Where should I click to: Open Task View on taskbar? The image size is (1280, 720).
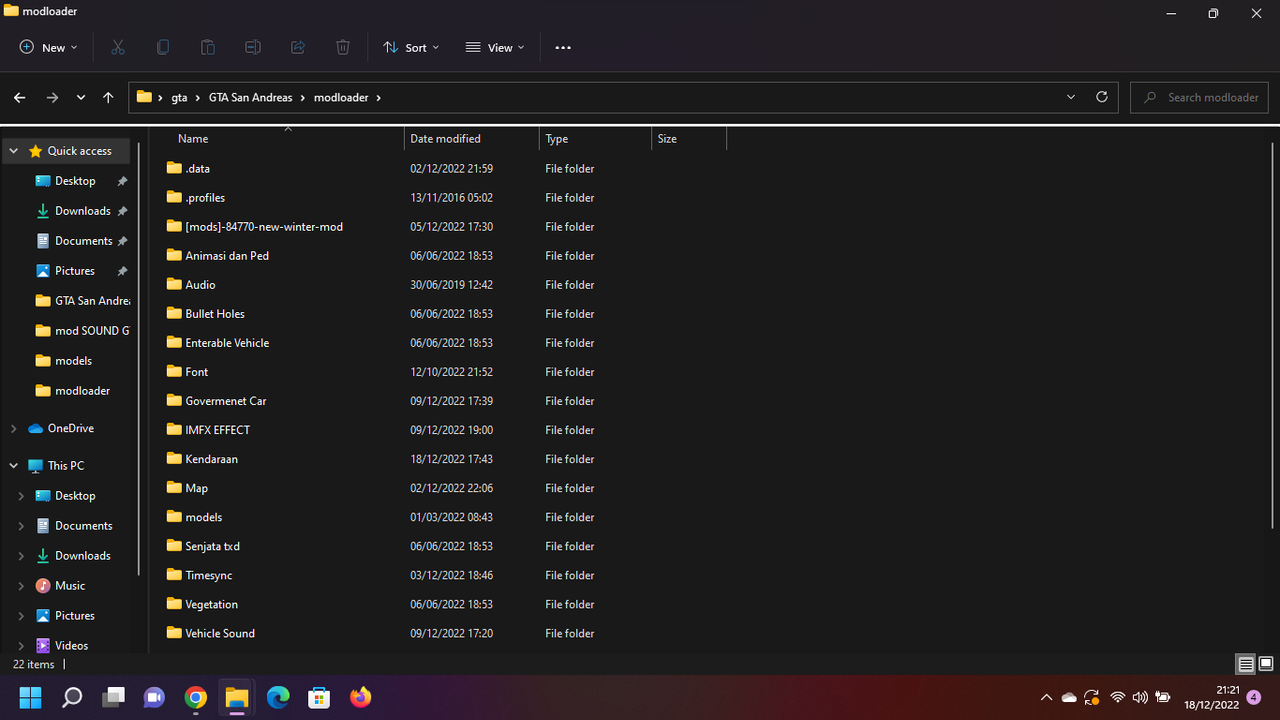point(114,697)
